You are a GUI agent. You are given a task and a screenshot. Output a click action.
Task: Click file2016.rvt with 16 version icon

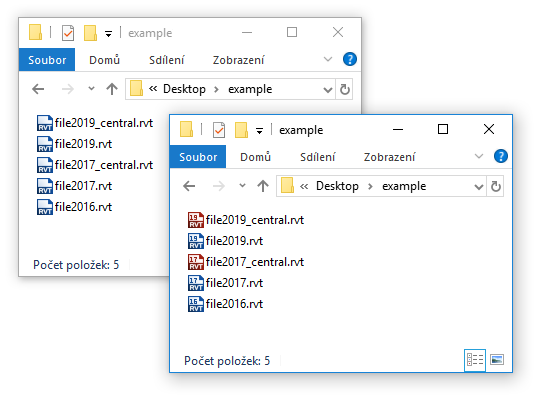pyautogui.click(x=225, y=304)
